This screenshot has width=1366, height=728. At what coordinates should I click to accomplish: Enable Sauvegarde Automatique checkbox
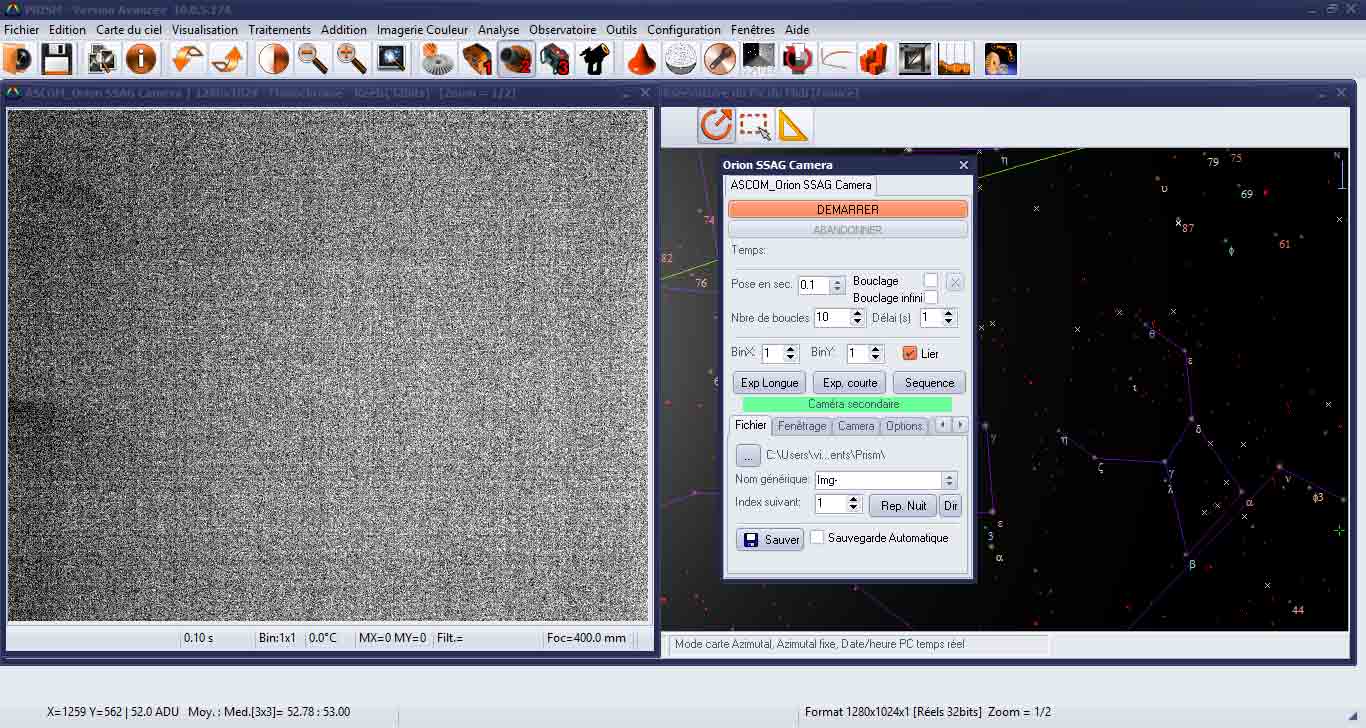point(817,538)
